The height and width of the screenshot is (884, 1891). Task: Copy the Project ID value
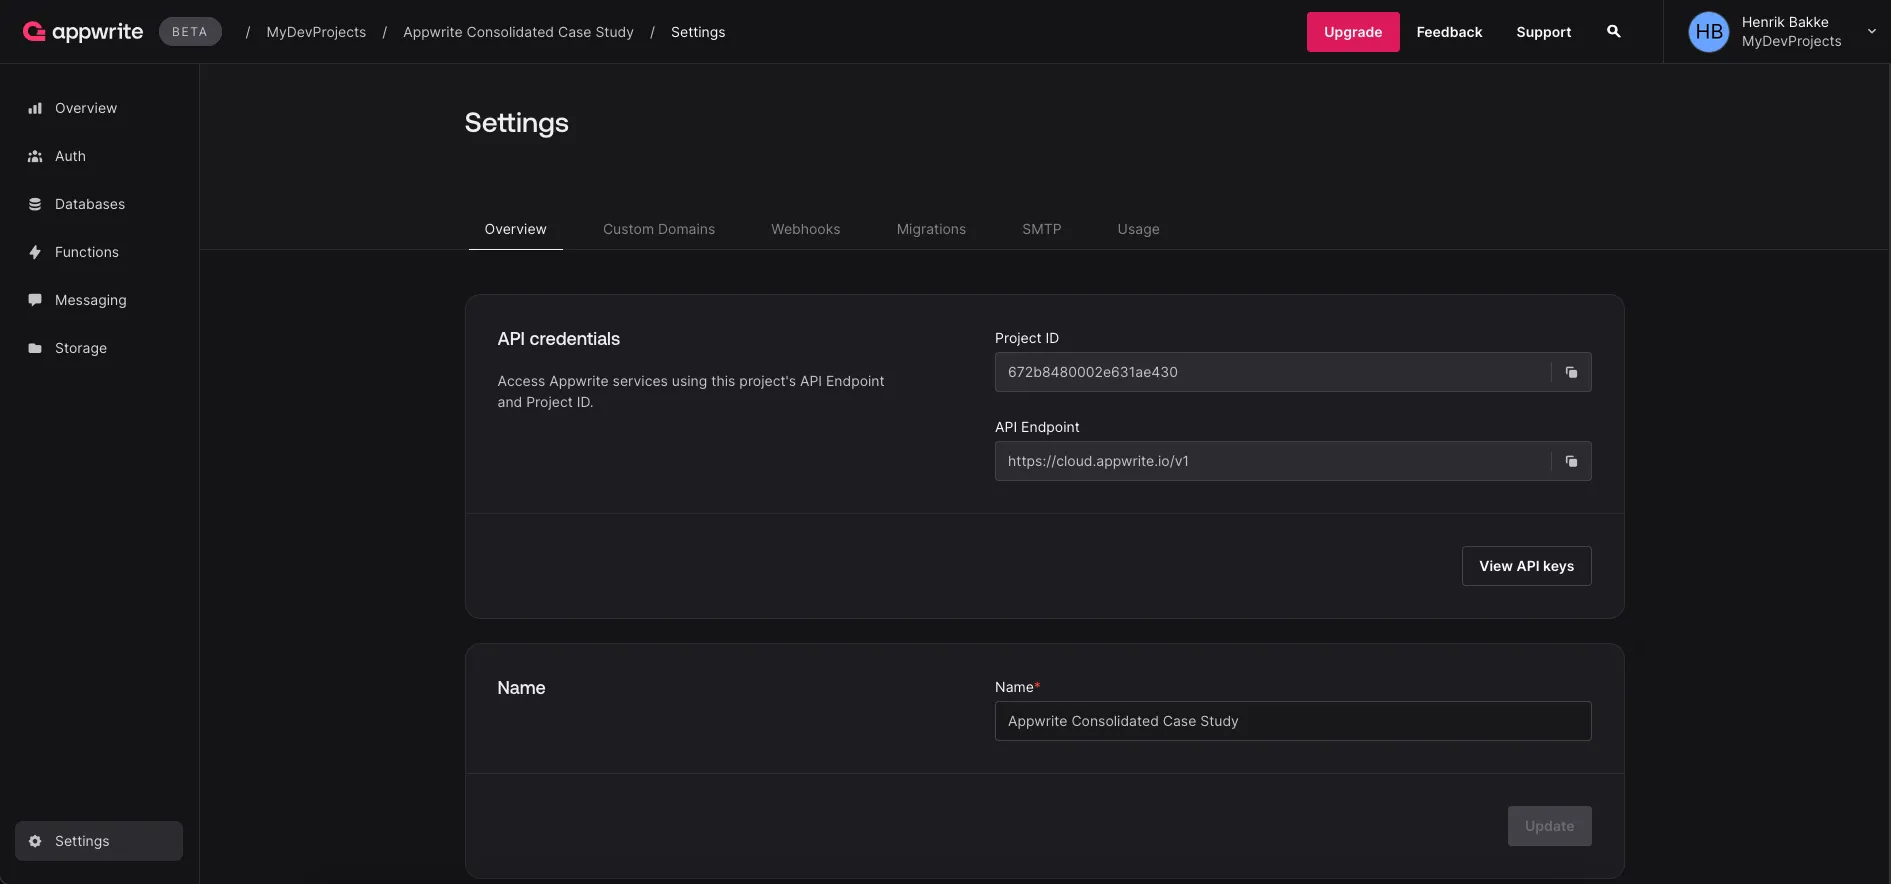point(1571,372)
